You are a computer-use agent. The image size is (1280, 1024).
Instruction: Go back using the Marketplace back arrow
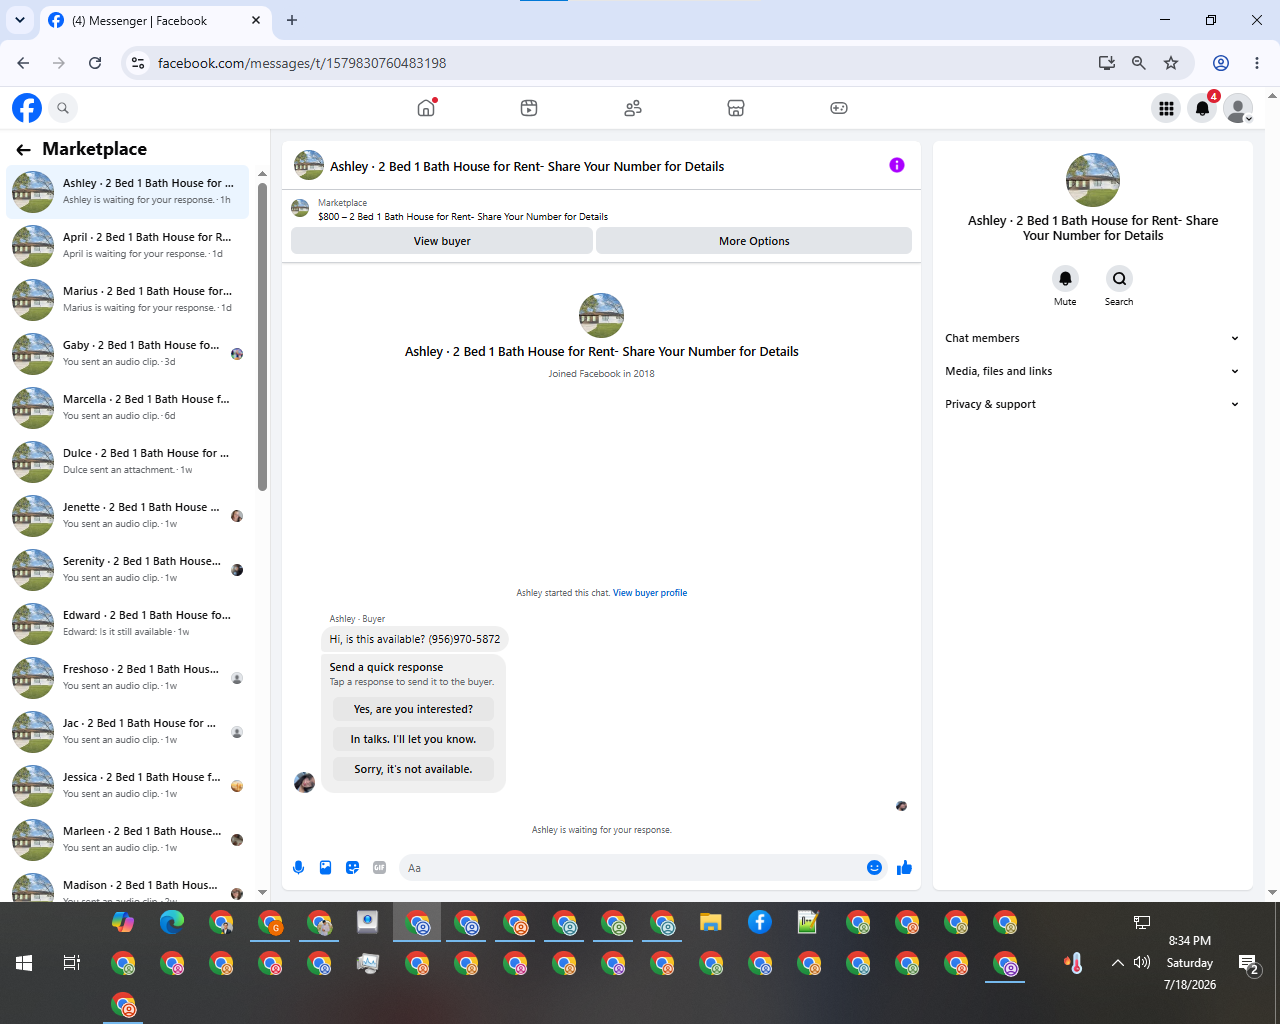[23, 150]
